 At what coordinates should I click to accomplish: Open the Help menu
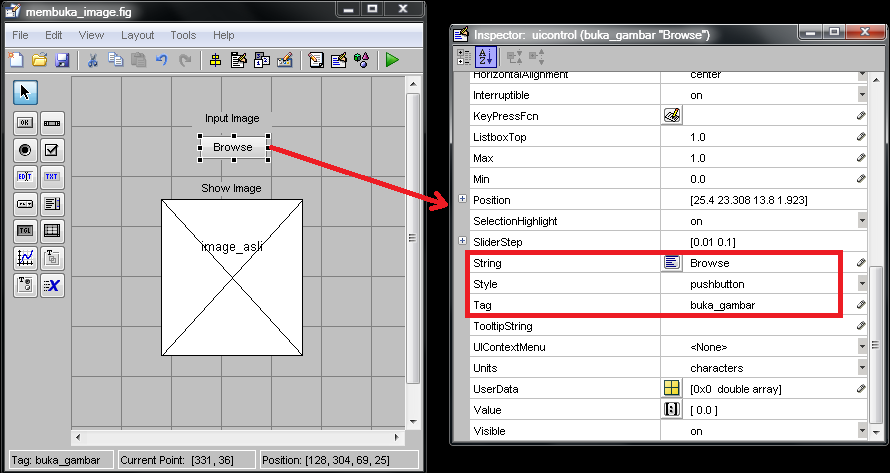224,35
